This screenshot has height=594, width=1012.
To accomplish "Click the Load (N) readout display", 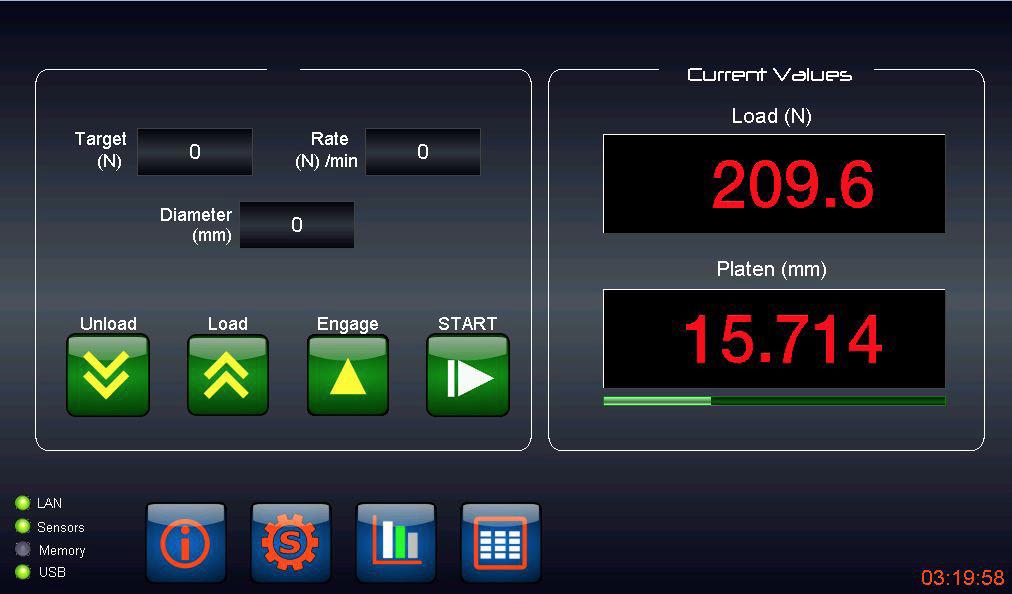I will coord(773,184).
